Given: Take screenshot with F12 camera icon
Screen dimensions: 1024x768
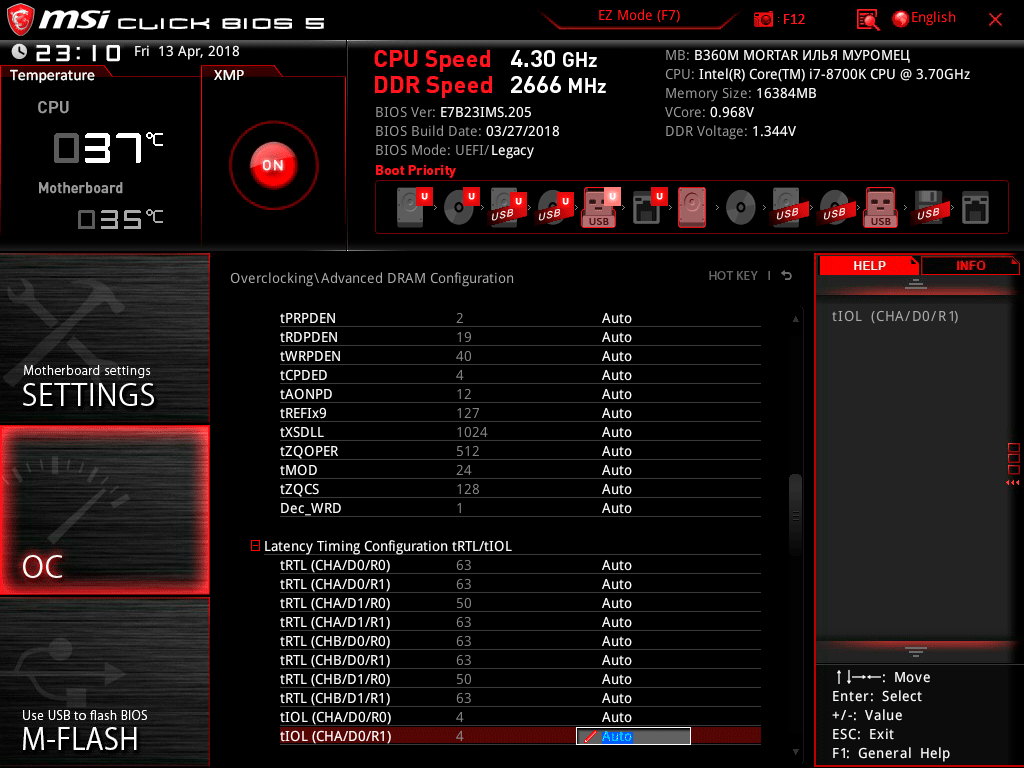Looking at the screenshot, I should (x=763, y=19).
